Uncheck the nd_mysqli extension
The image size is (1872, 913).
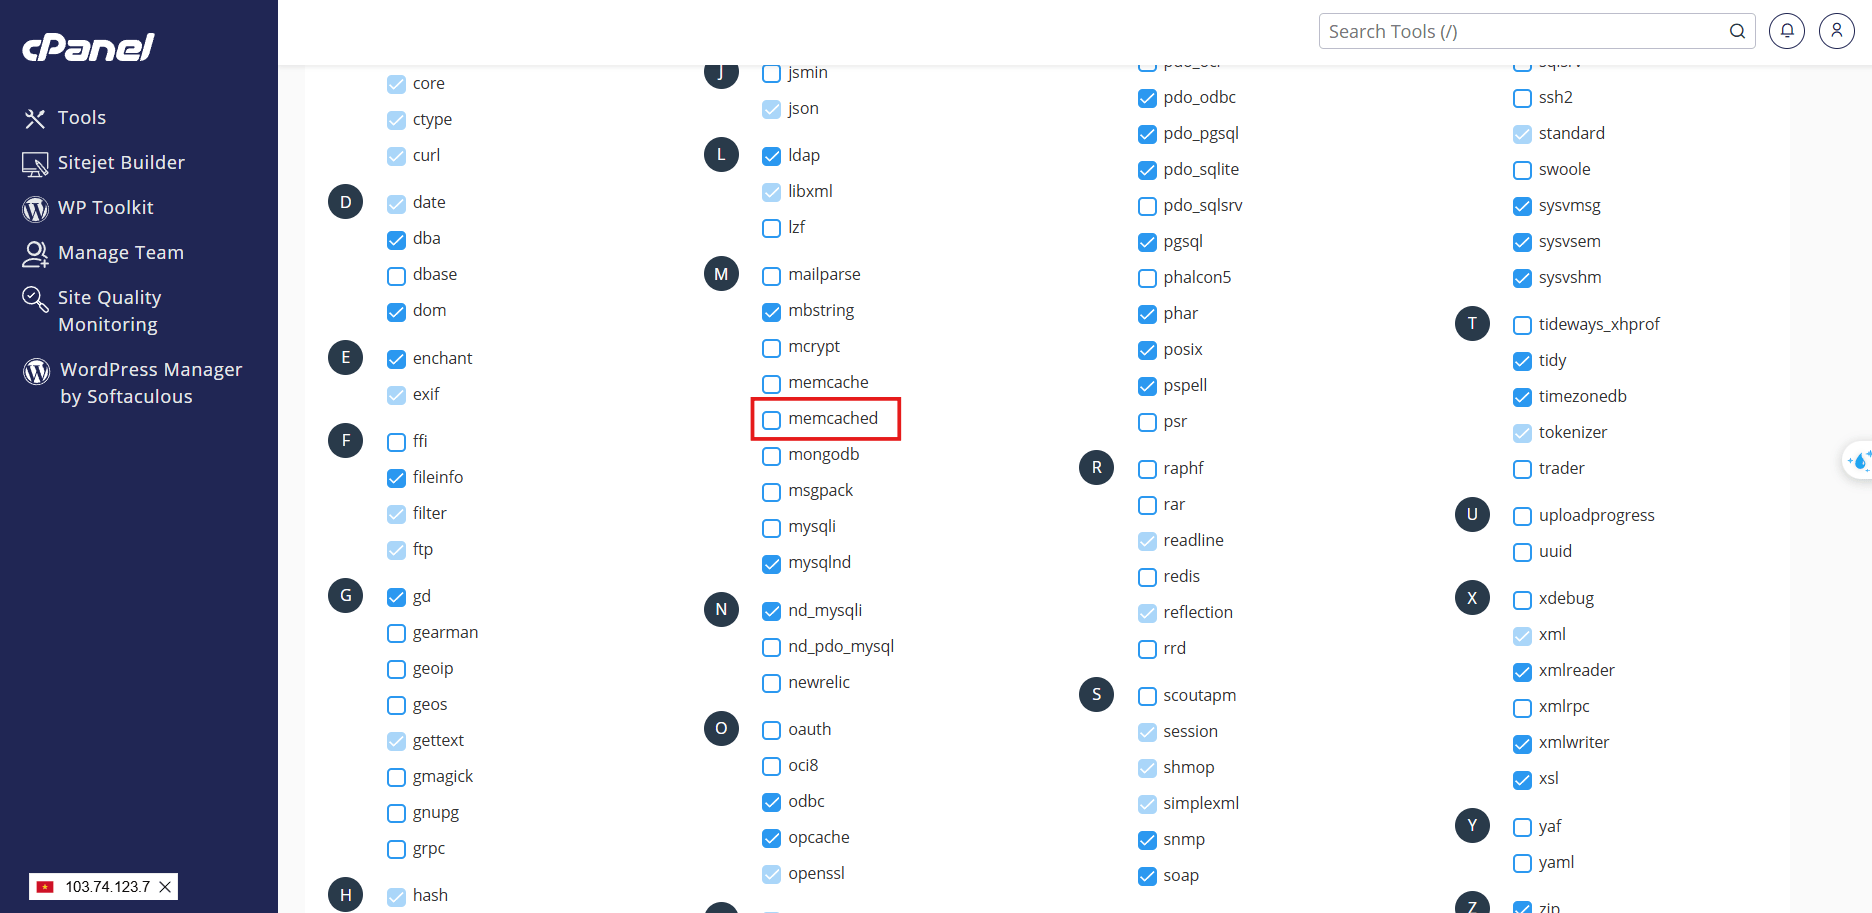tap(772, 612)
